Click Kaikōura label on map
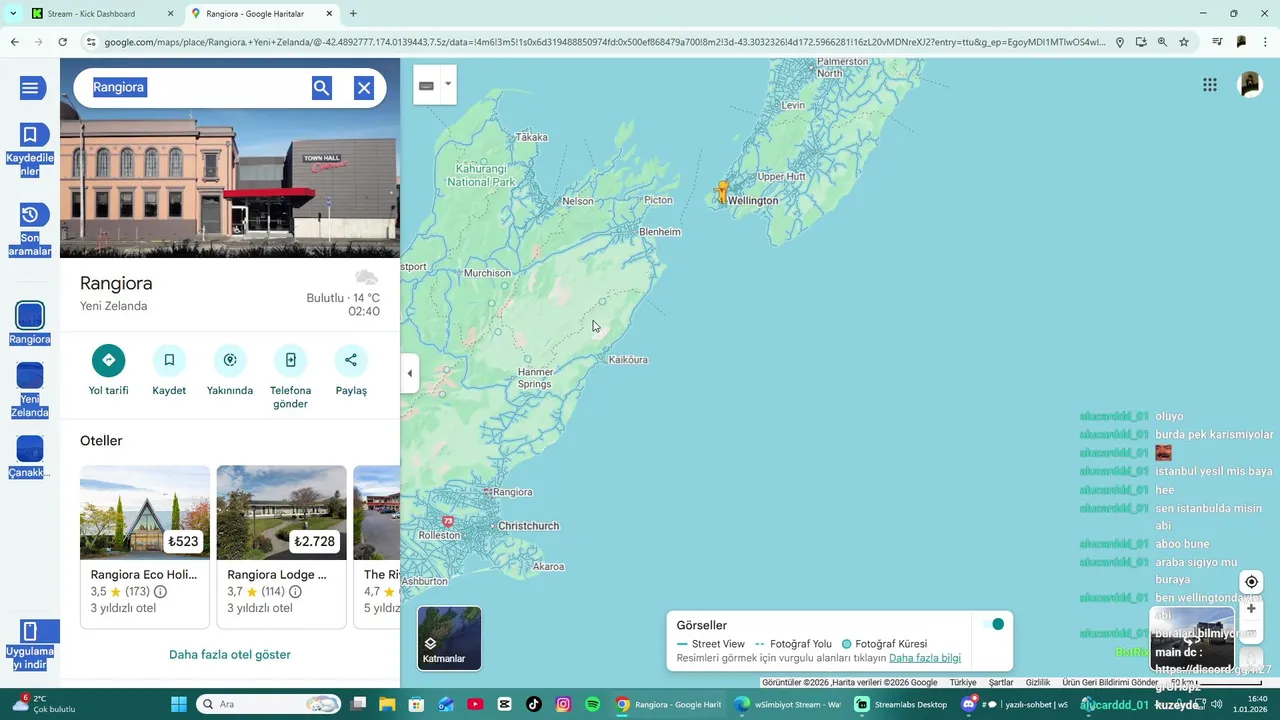Viewport: 1280px width, 720px height. [x=628, y=360]
